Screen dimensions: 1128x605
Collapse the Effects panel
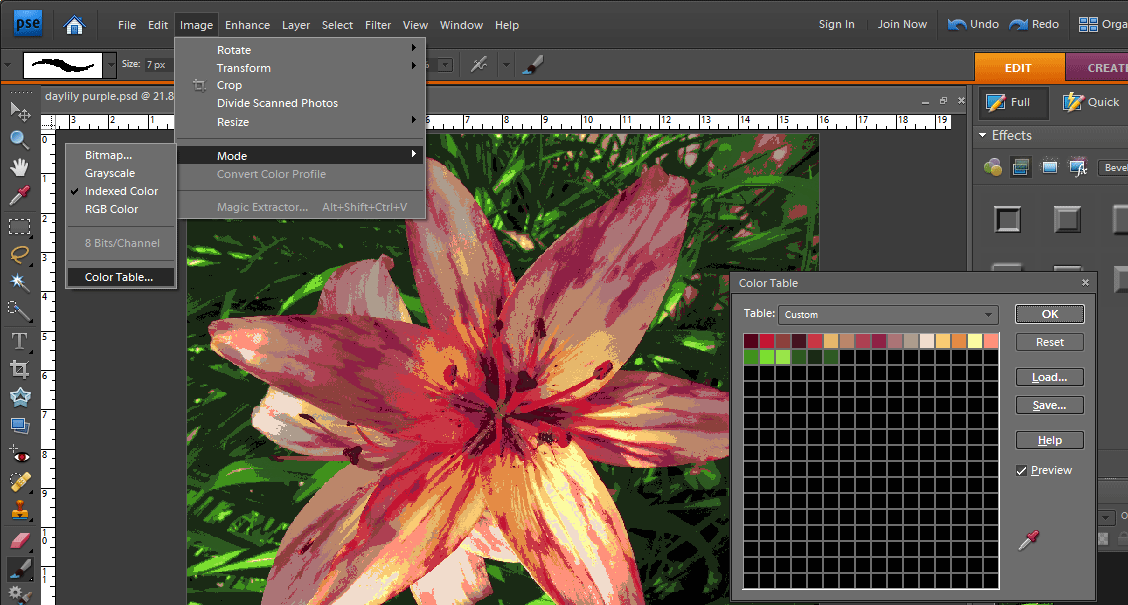tap(981, 136)
